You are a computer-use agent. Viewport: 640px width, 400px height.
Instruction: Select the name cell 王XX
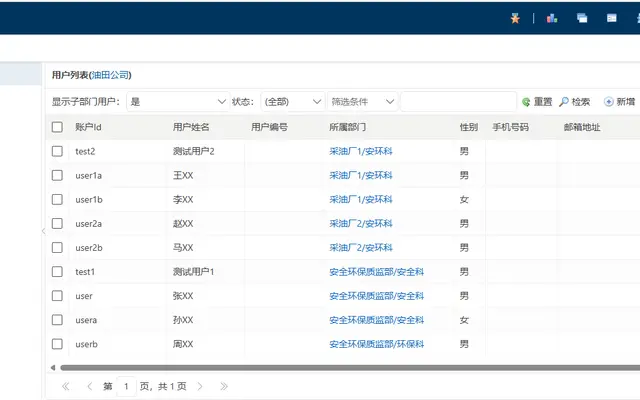[x=183, y=176]
